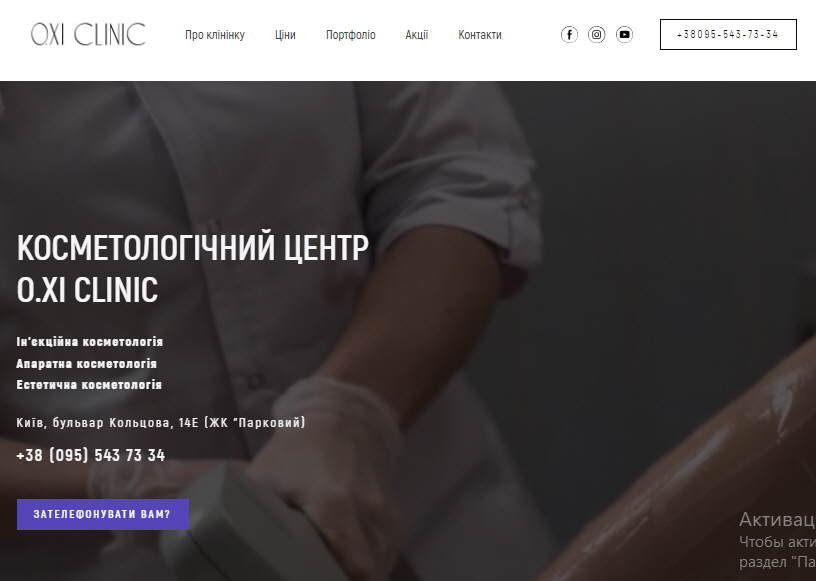Navigate to Контакти

(480, 35)
